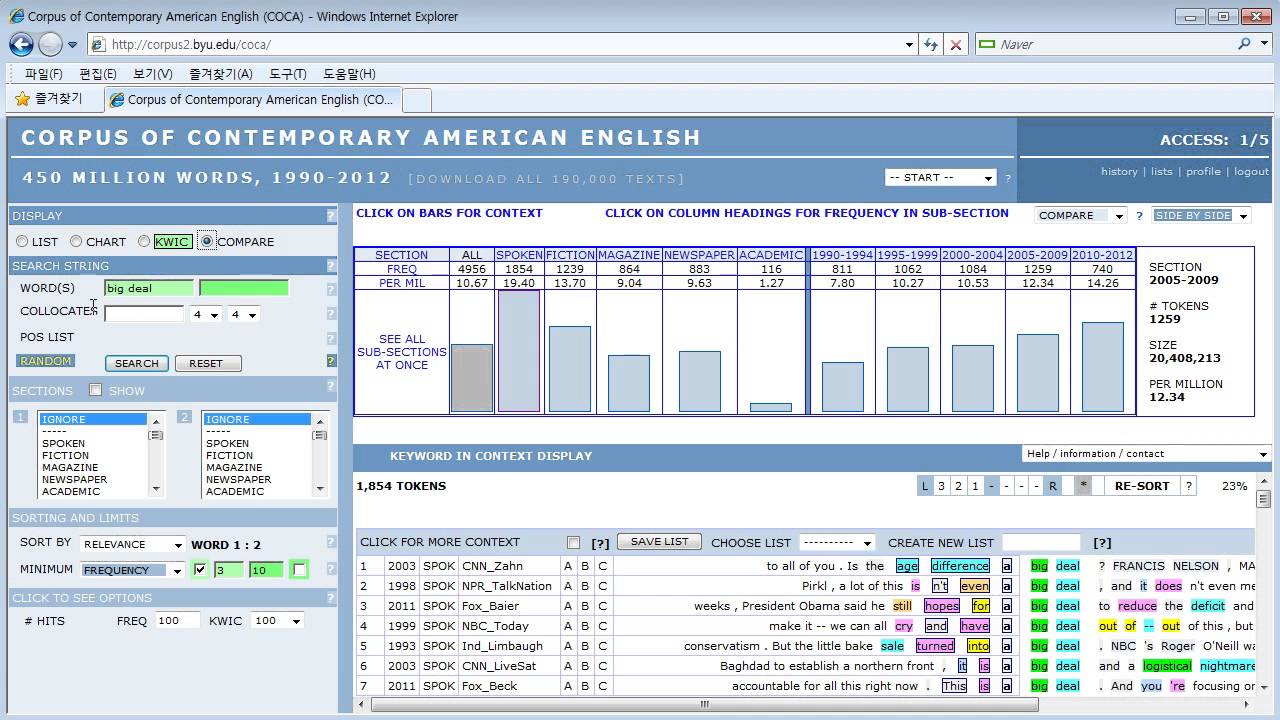1280x720 pixels.
Task: Click the SAVE LIST button
Action: click(660, 542)
